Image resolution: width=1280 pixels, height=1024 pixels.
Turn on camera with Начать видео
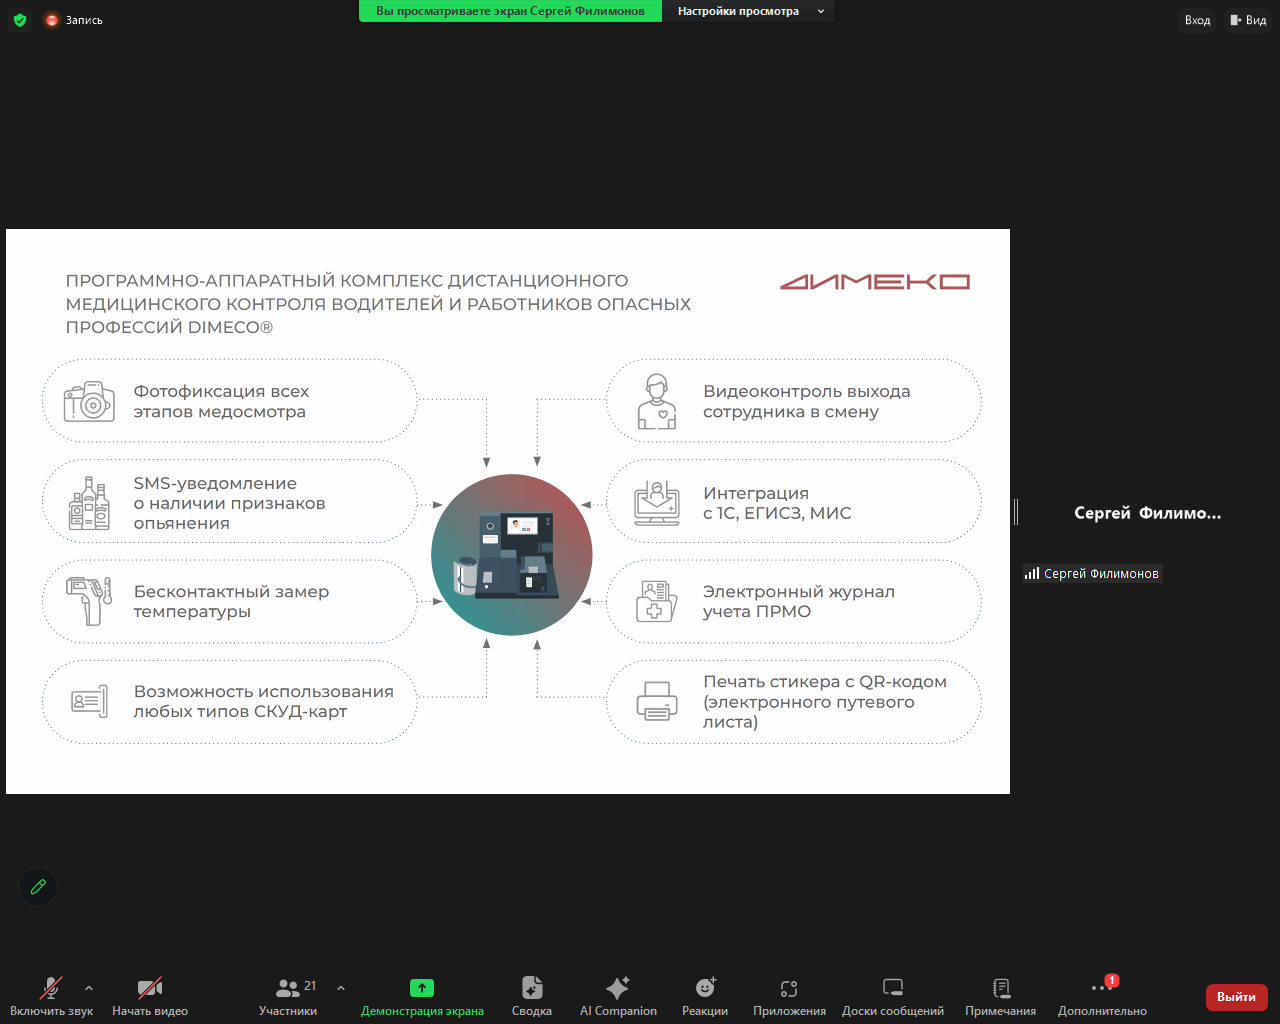150,997
